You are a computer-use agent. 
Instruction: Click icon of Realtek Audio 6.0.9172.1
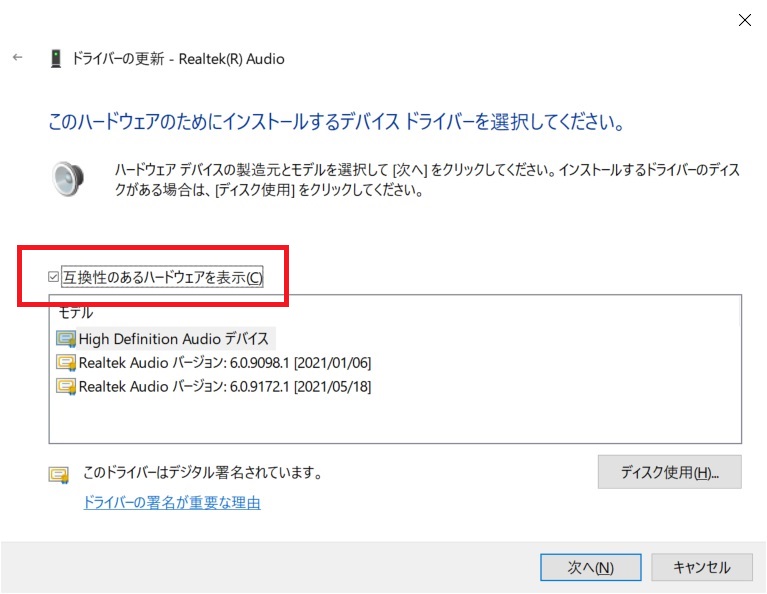[66, 387]
